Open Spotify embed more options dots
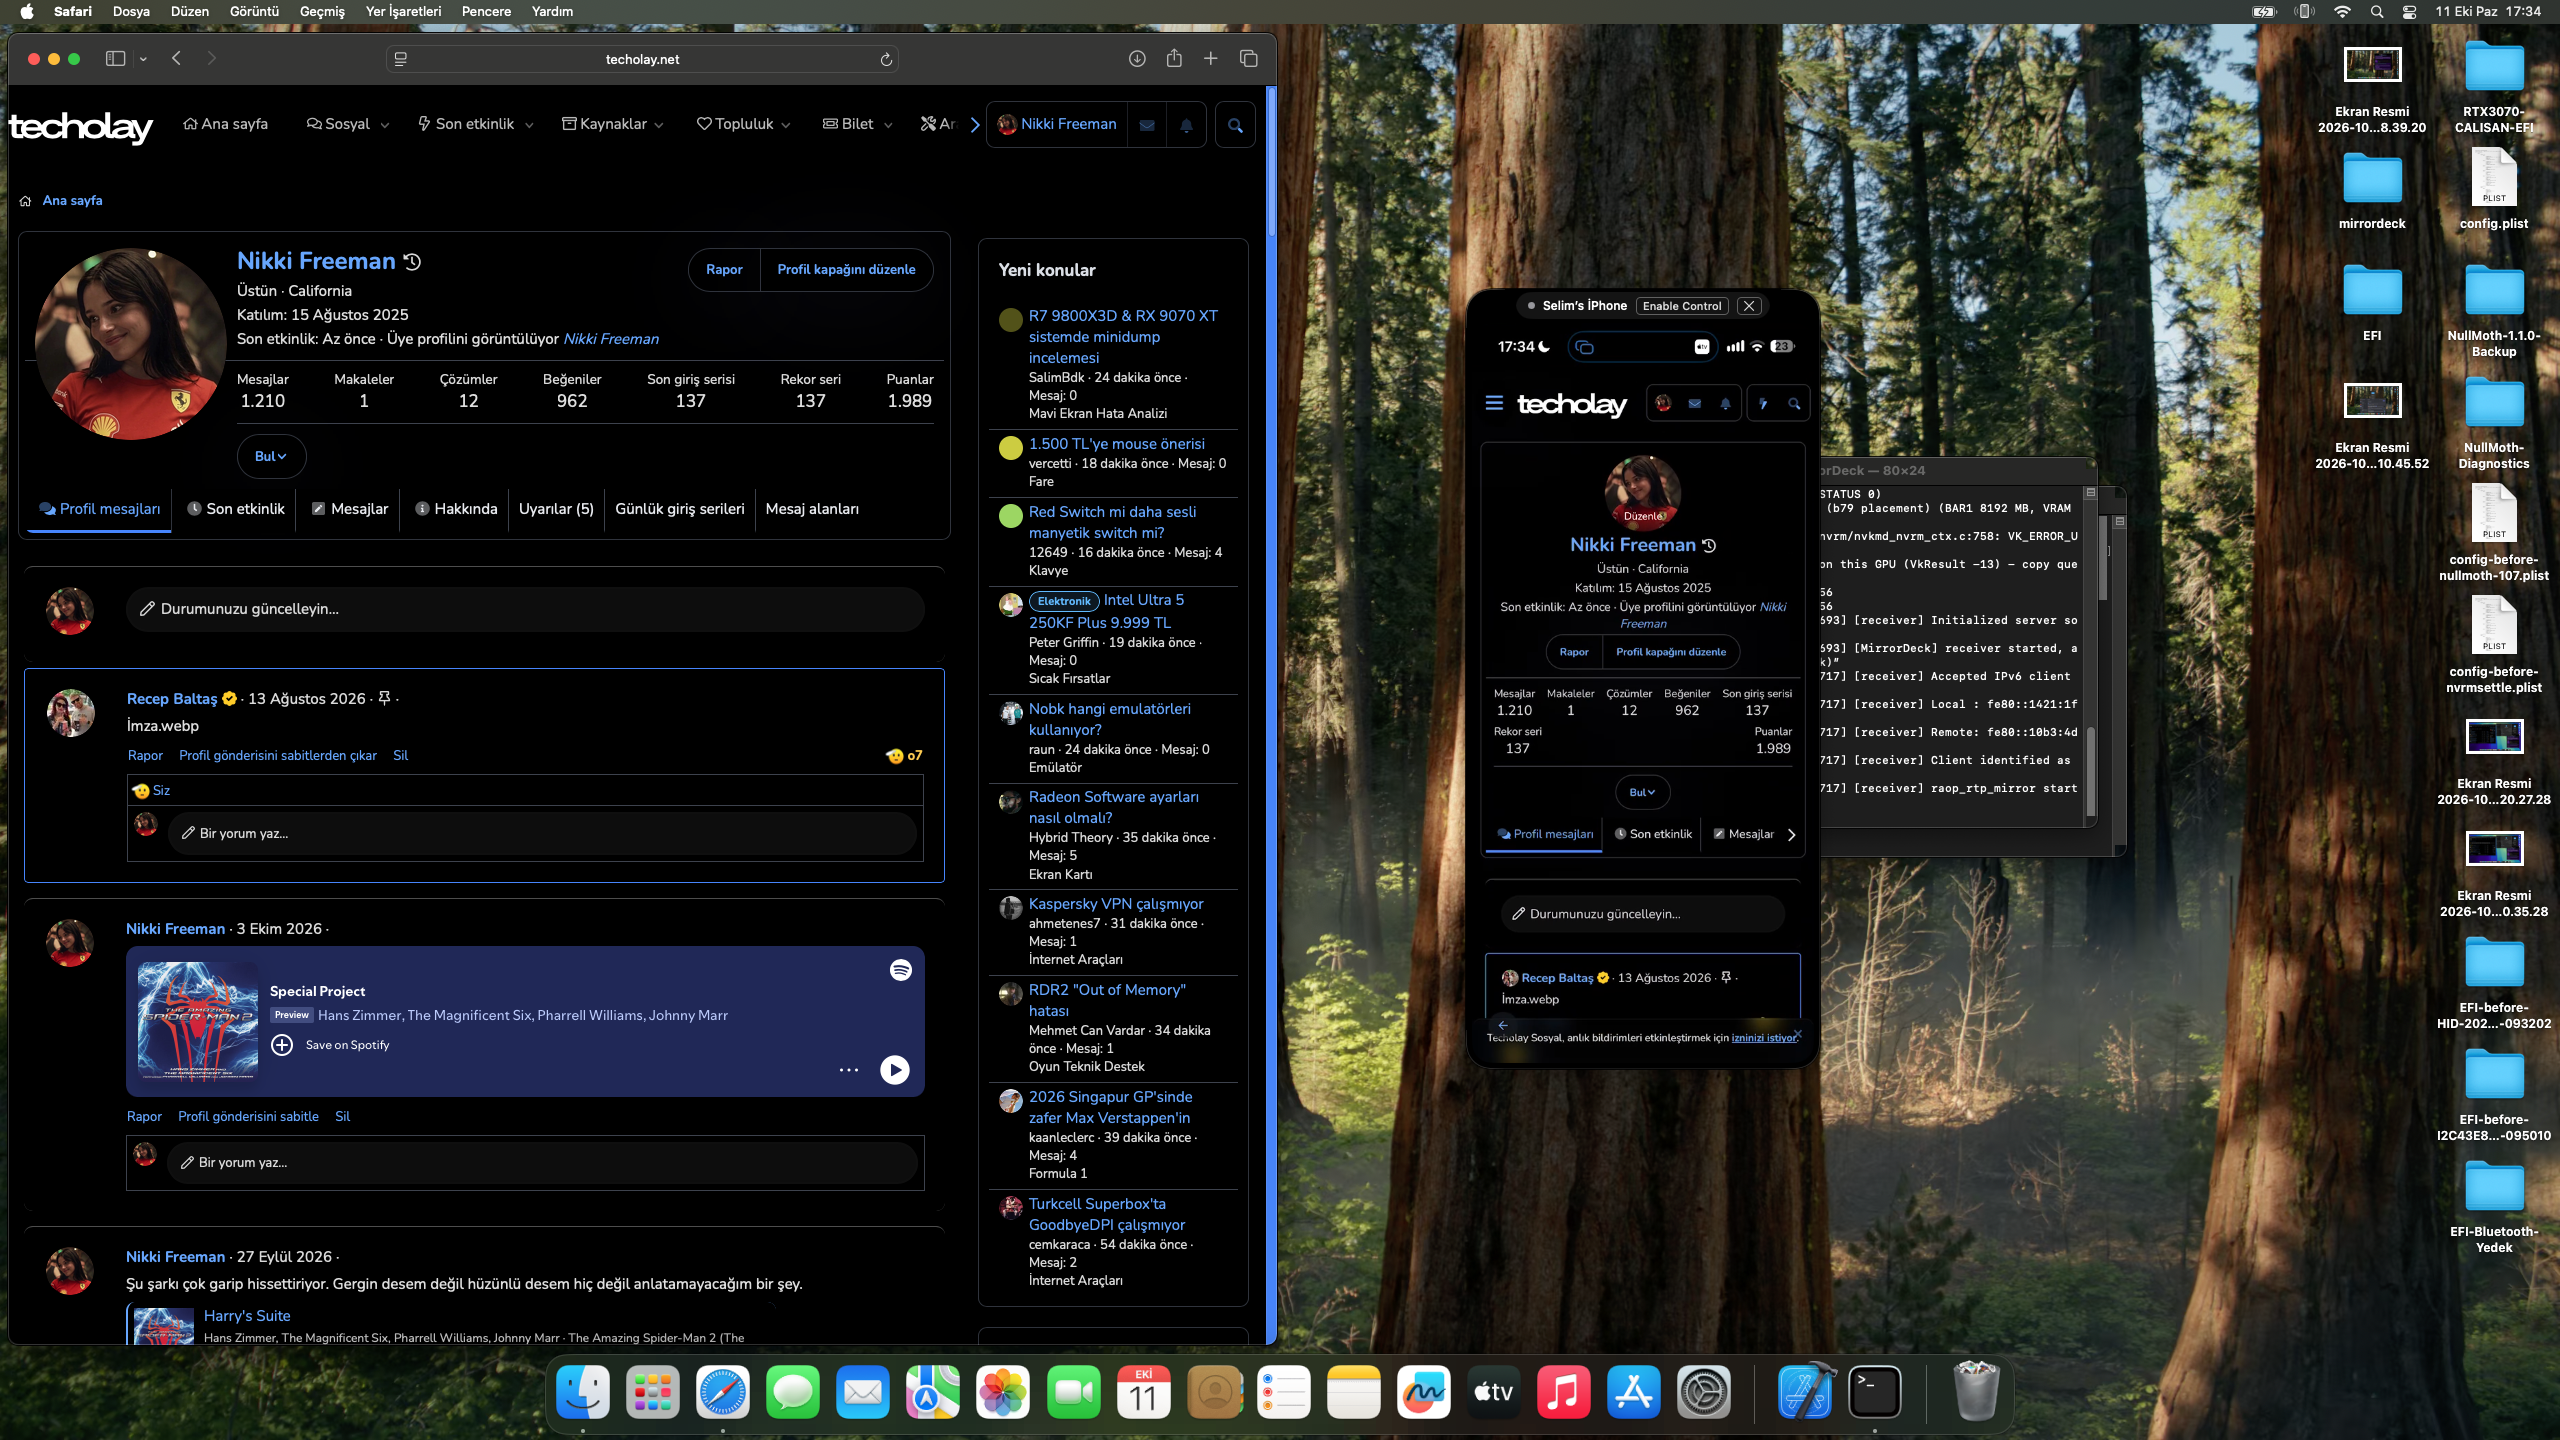 pyautogui.click(x=849, y=1070)
